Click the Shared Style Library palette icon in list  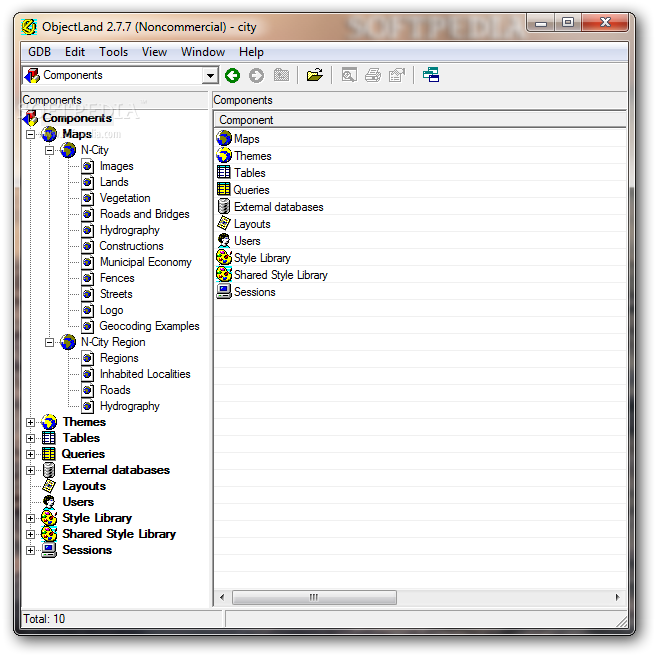224,274
